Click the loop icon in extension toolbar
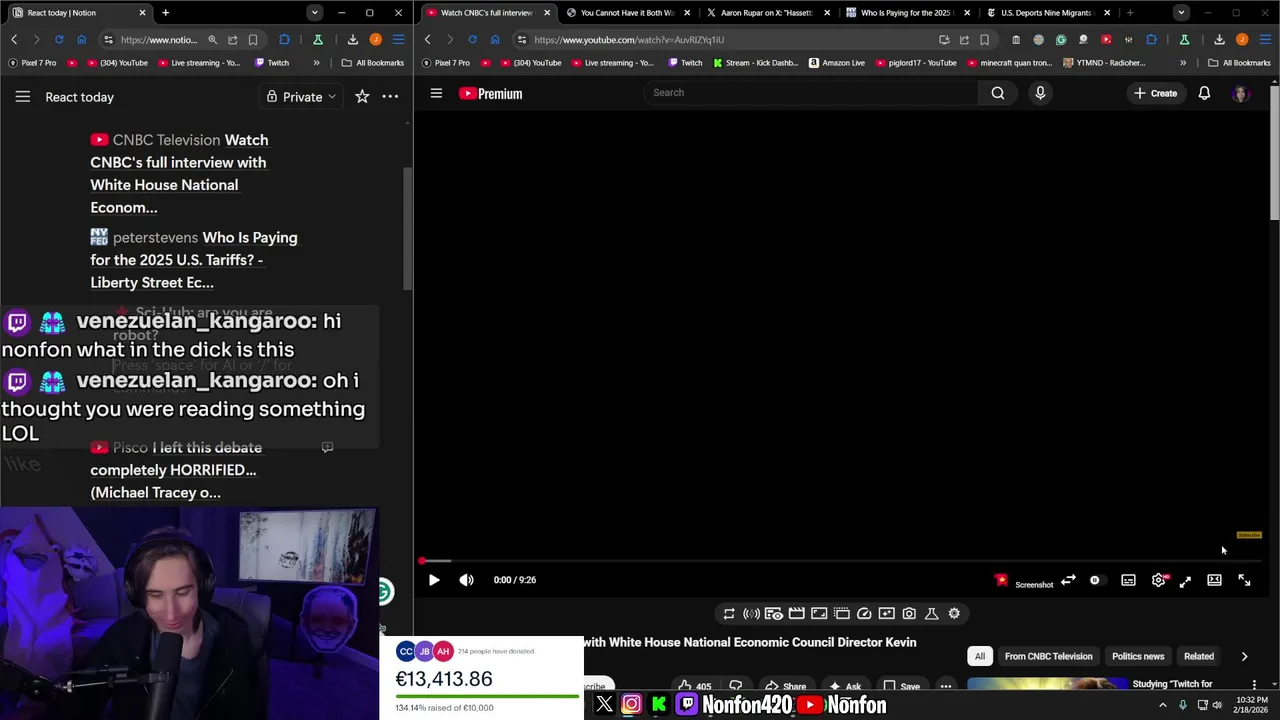The width and height of the screenshot is (1280, 720). [x=729, y=614]
